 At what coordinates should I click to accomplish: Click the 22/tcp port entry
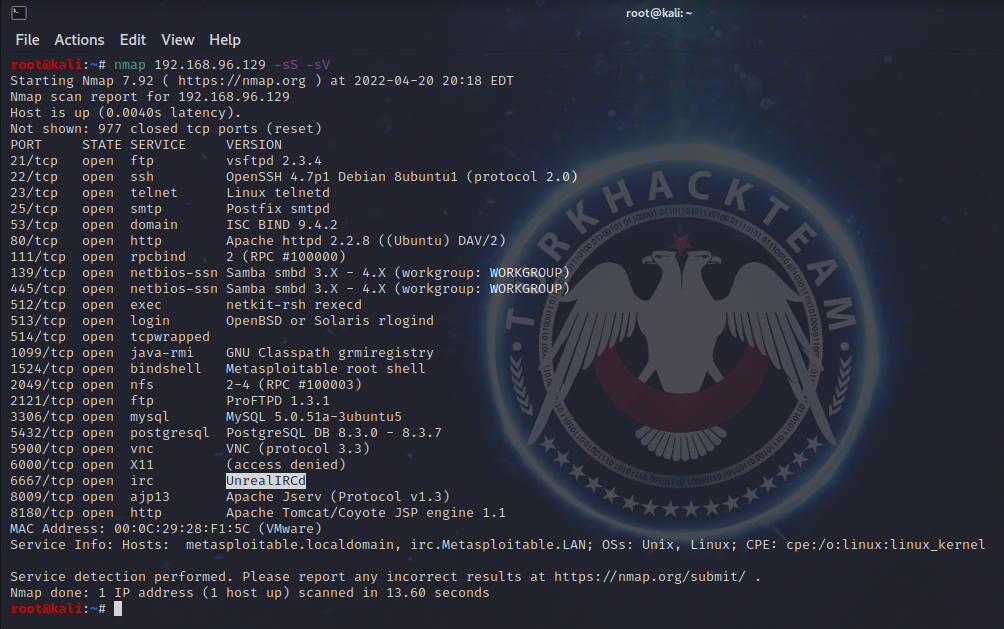click(34, 177)
